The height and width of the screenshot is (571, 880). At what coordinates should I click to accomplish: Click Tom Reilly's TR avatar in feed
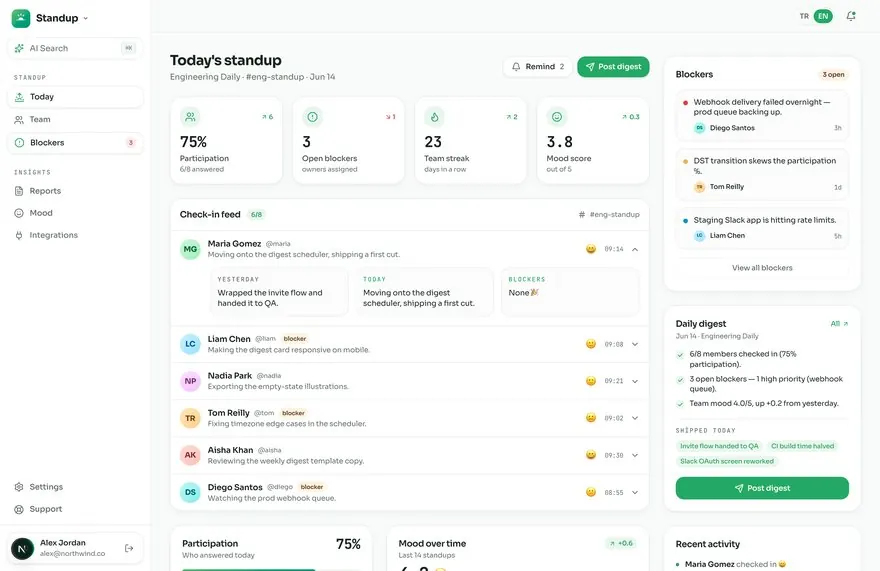(x=190, y=418)
